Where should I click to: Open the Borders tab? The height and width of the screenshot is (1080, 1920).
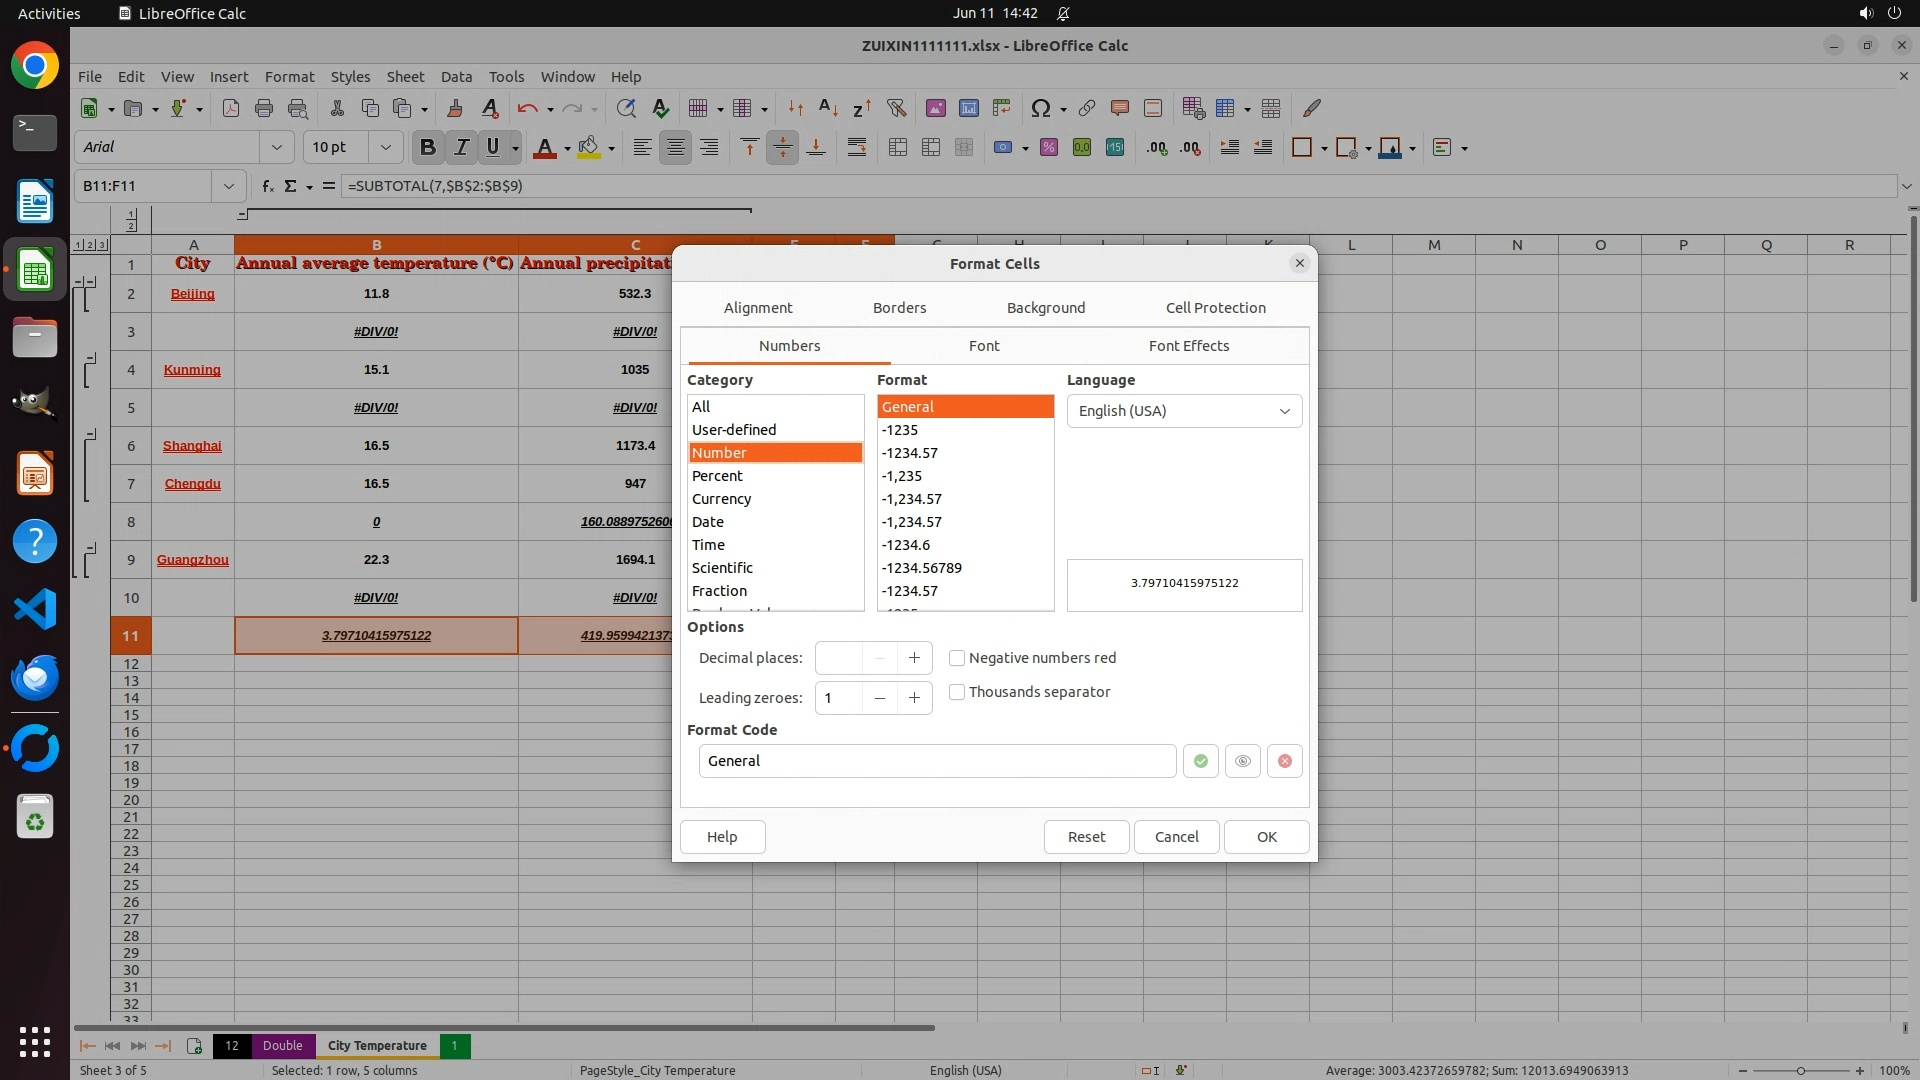coord(899,308)
